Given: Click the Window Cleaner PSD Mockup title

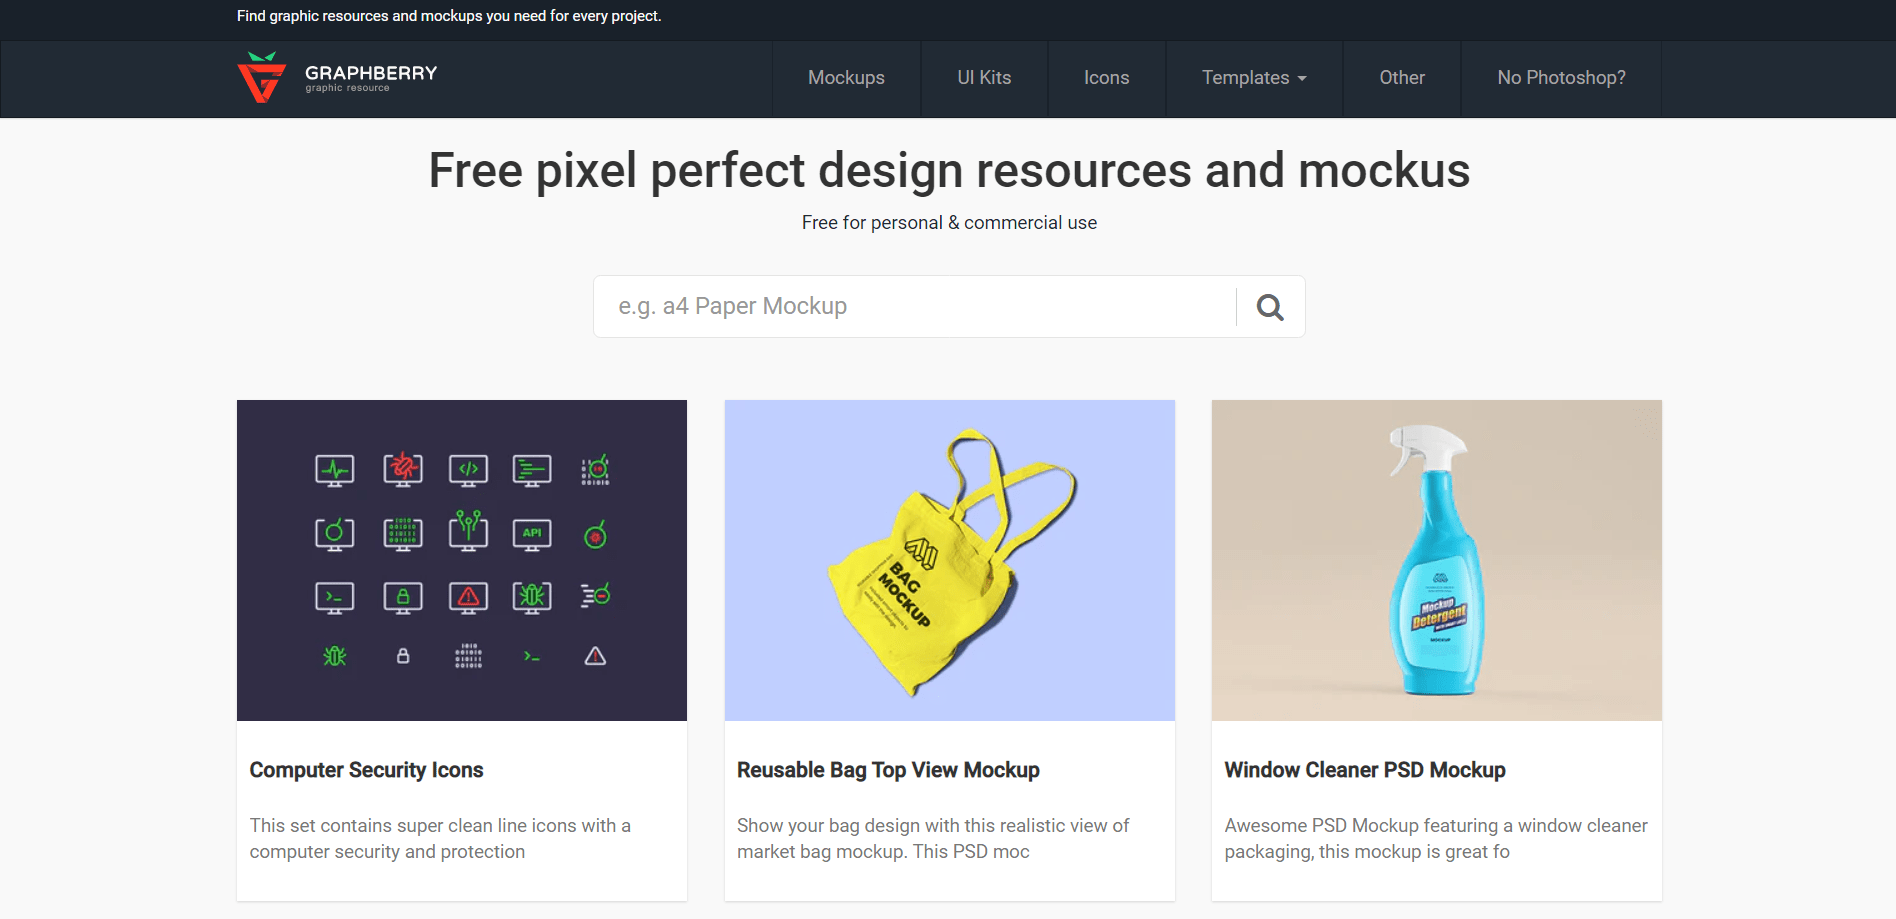Looking at the screenshot, I should point(1365,770).
